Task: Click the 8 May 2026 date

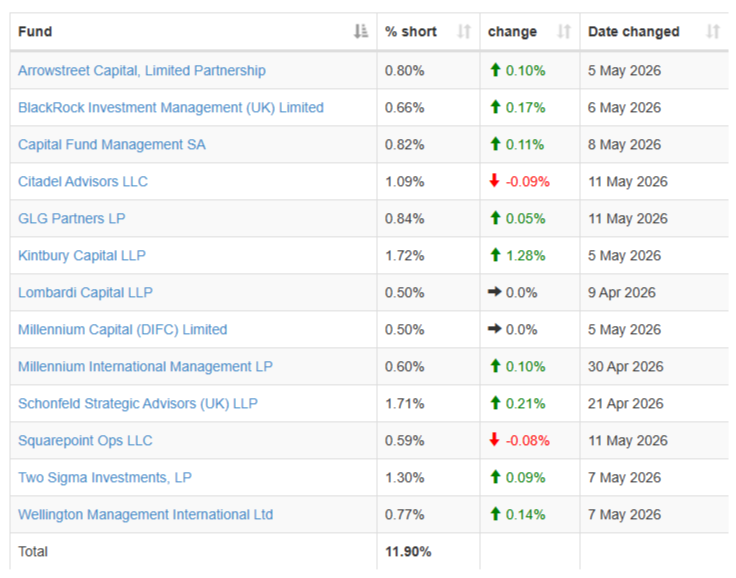Action: coord(624,145)
